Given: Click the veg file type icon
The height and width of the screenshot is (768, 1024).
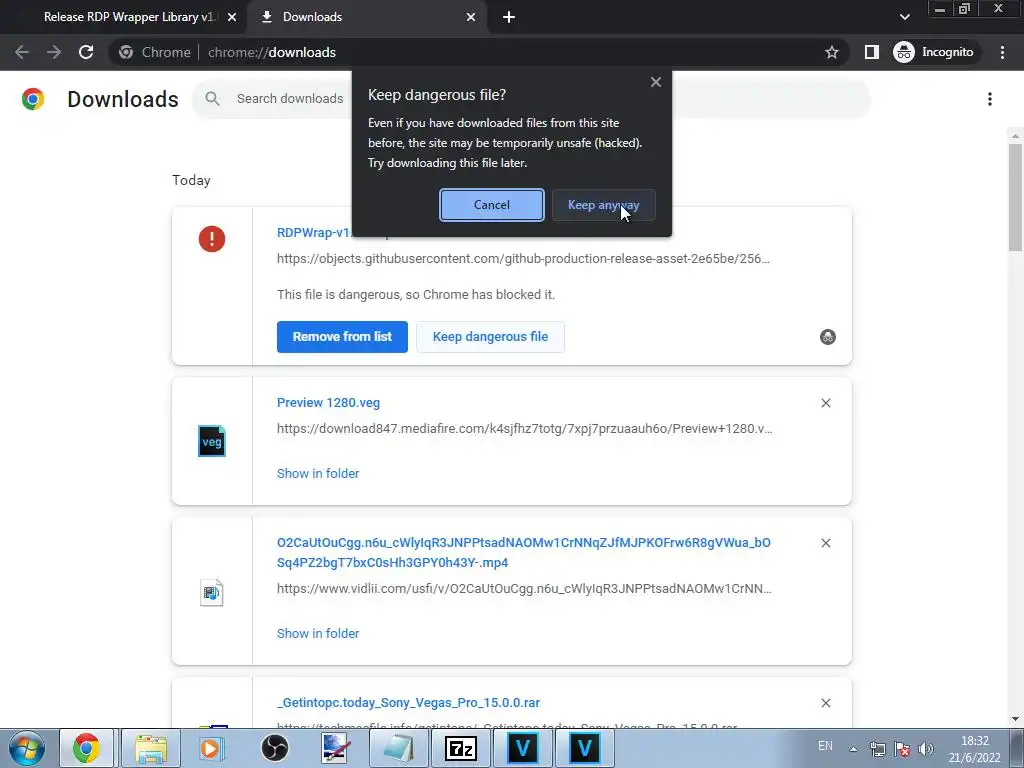Looking at the screenshot, I should click(x=212, y=441).
